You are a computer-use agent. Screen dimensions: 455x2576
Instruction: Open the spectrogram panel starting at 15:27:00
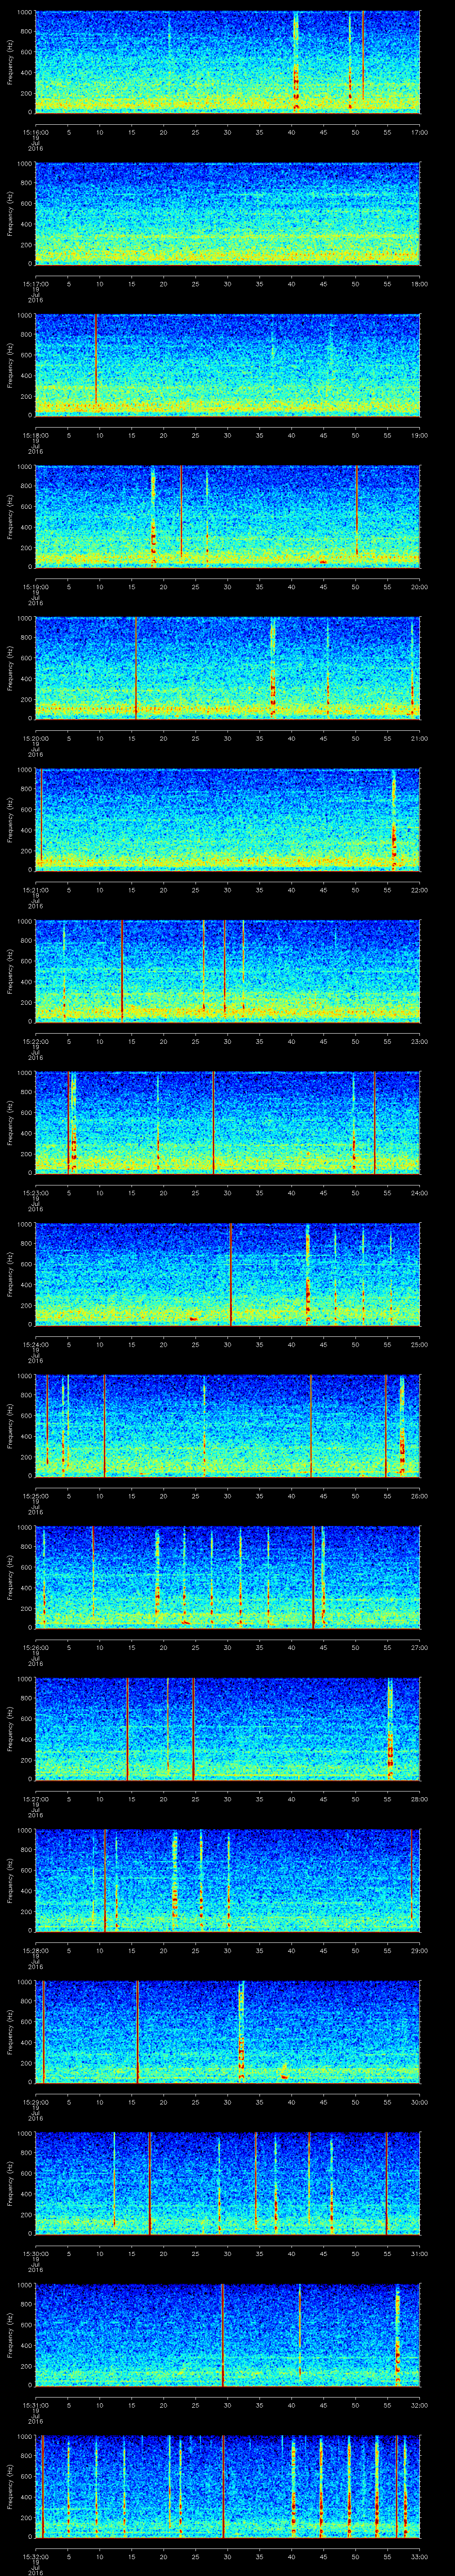pyautogui.click(x=228, y=1728)
